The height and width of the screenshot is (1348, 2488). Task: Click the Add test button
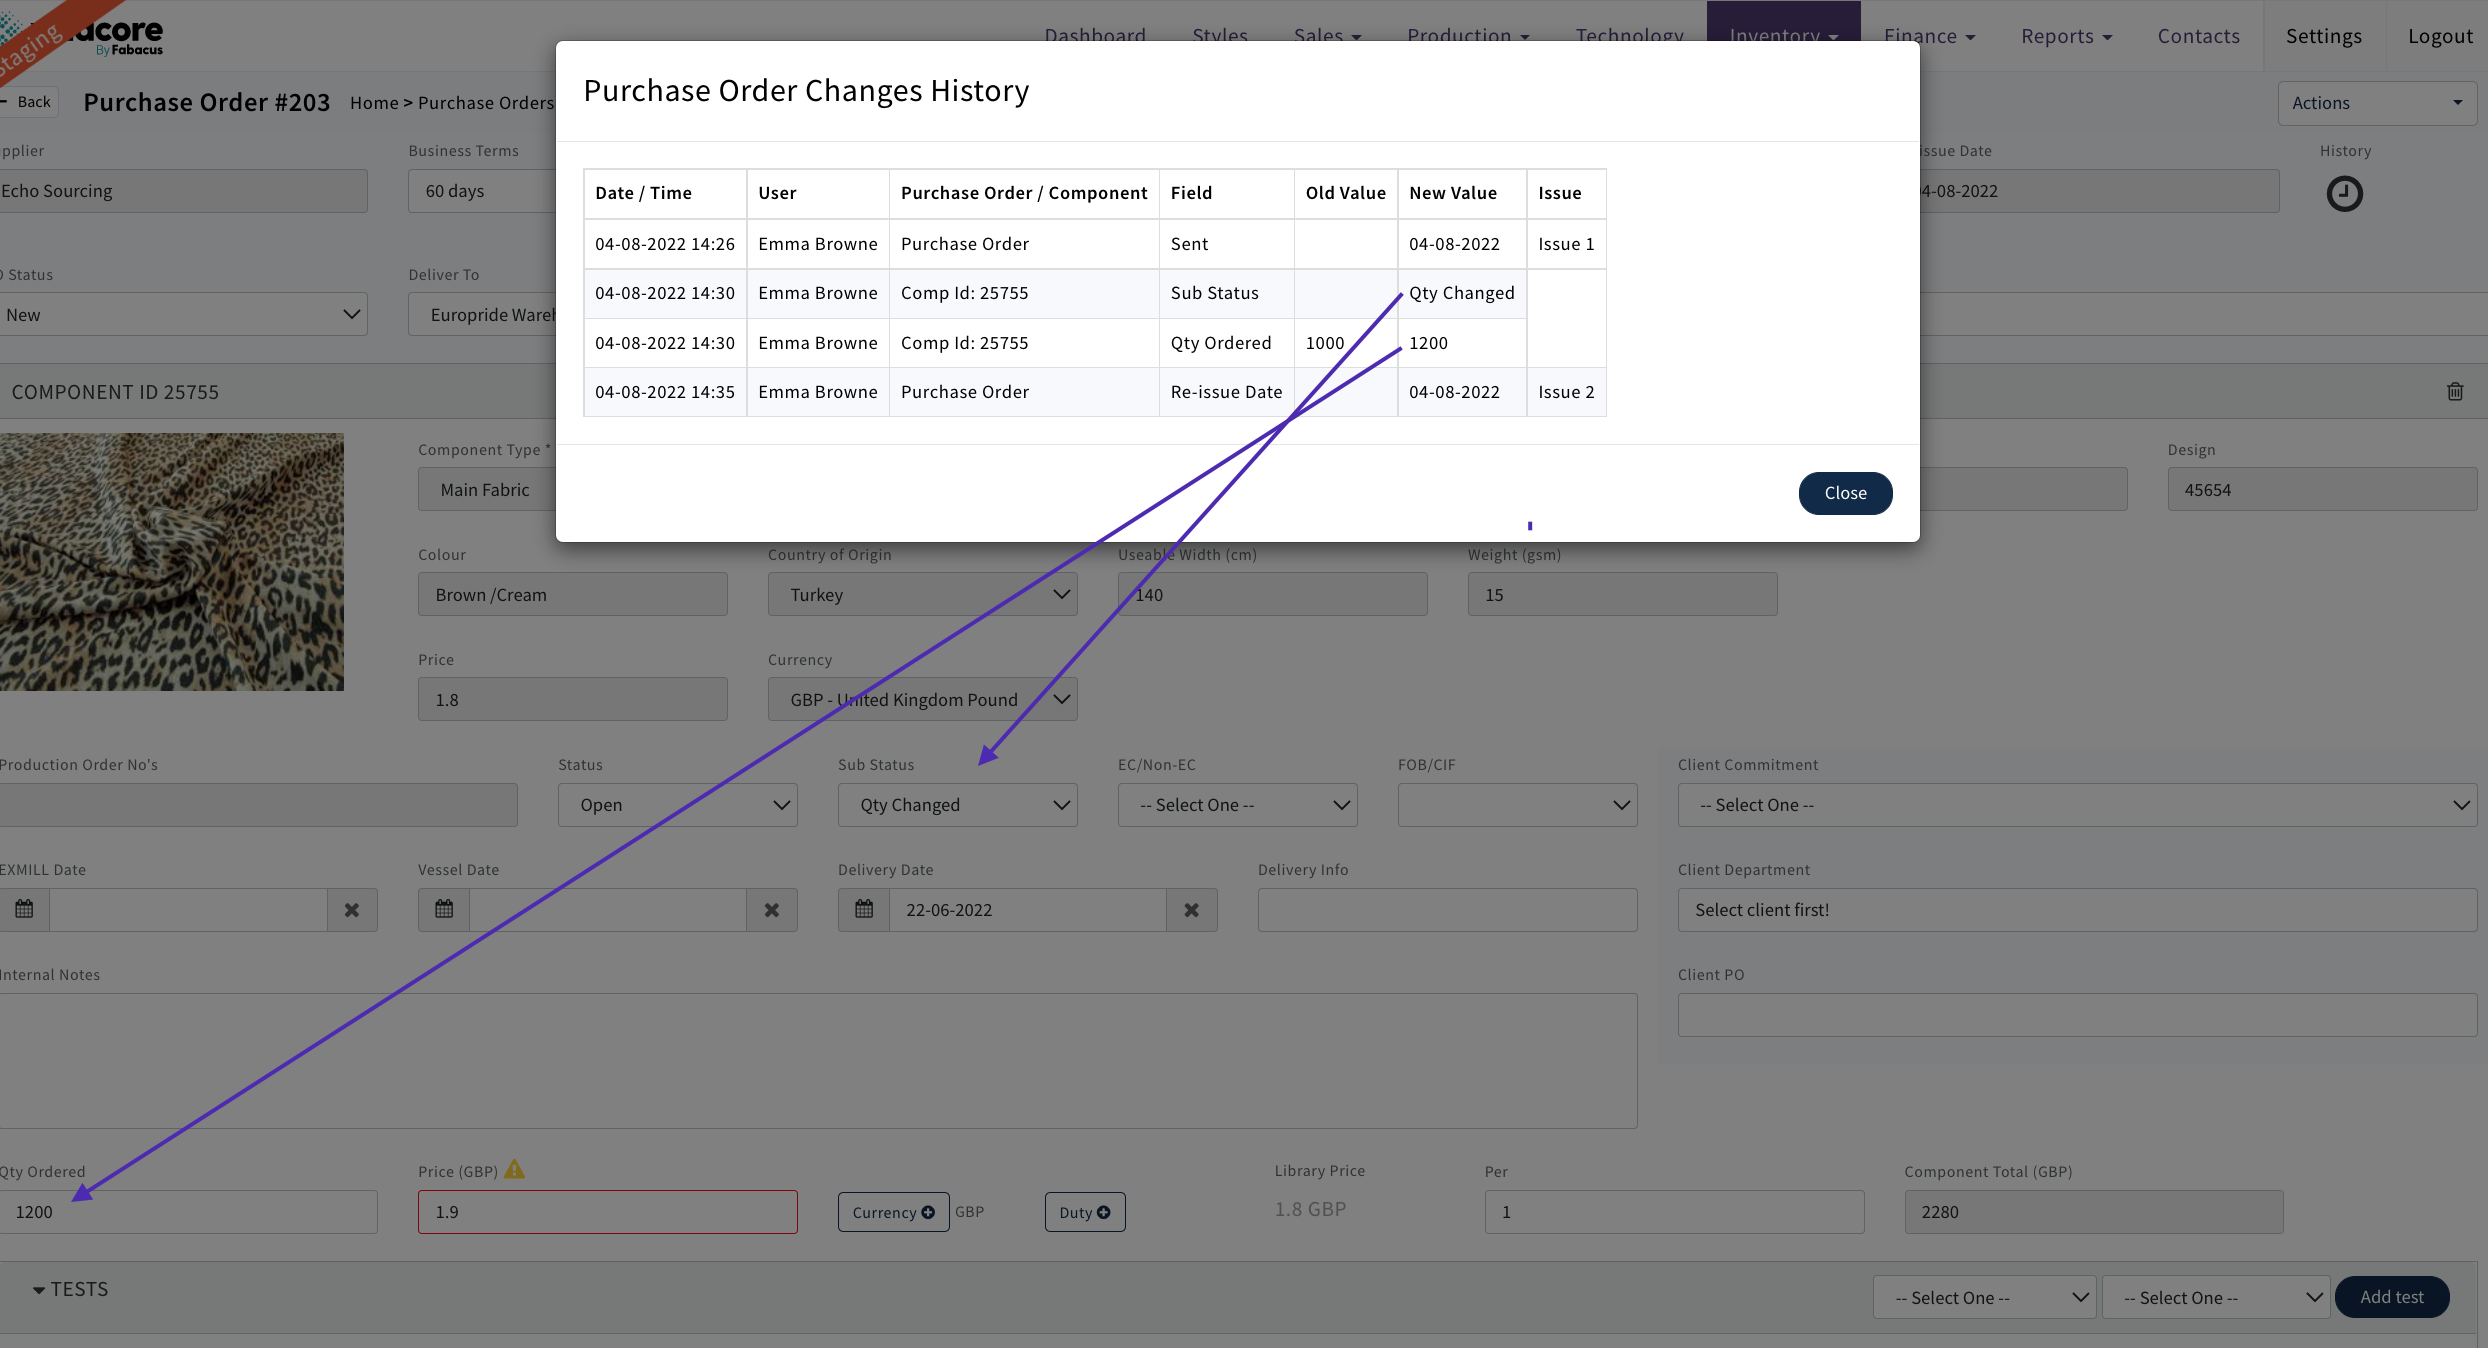(x=2391, y=1296)
